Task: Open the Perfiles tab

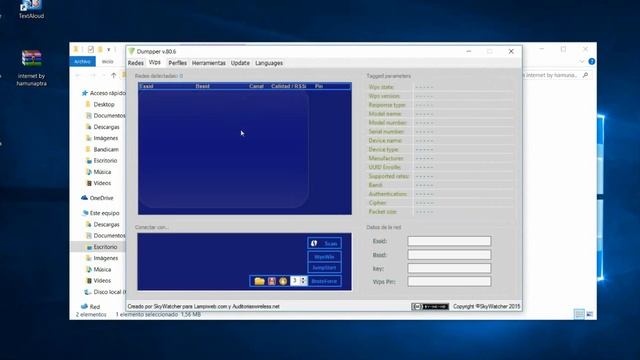Action: [x=178, y=63]
